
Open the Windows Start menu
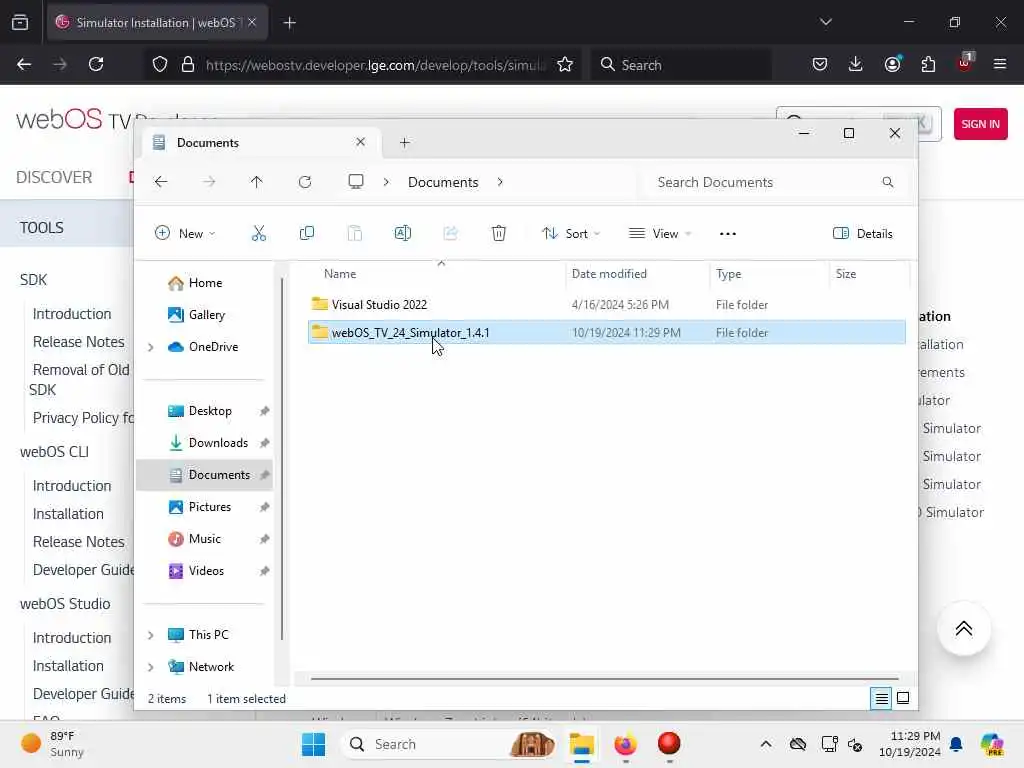(x=313, y=744)
